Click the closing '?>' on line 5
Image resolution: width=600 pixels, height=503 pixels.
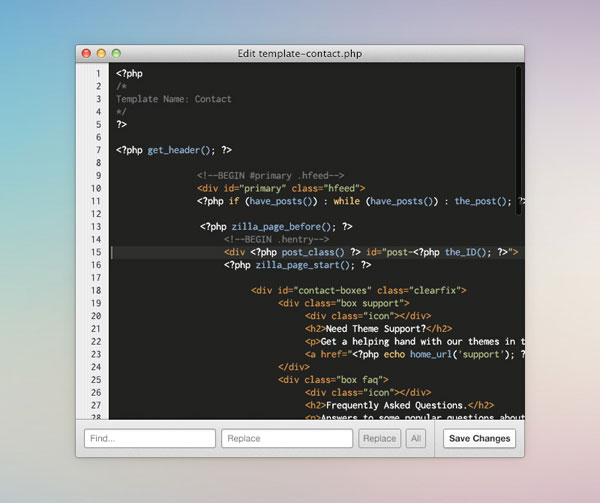coord(121,125)
